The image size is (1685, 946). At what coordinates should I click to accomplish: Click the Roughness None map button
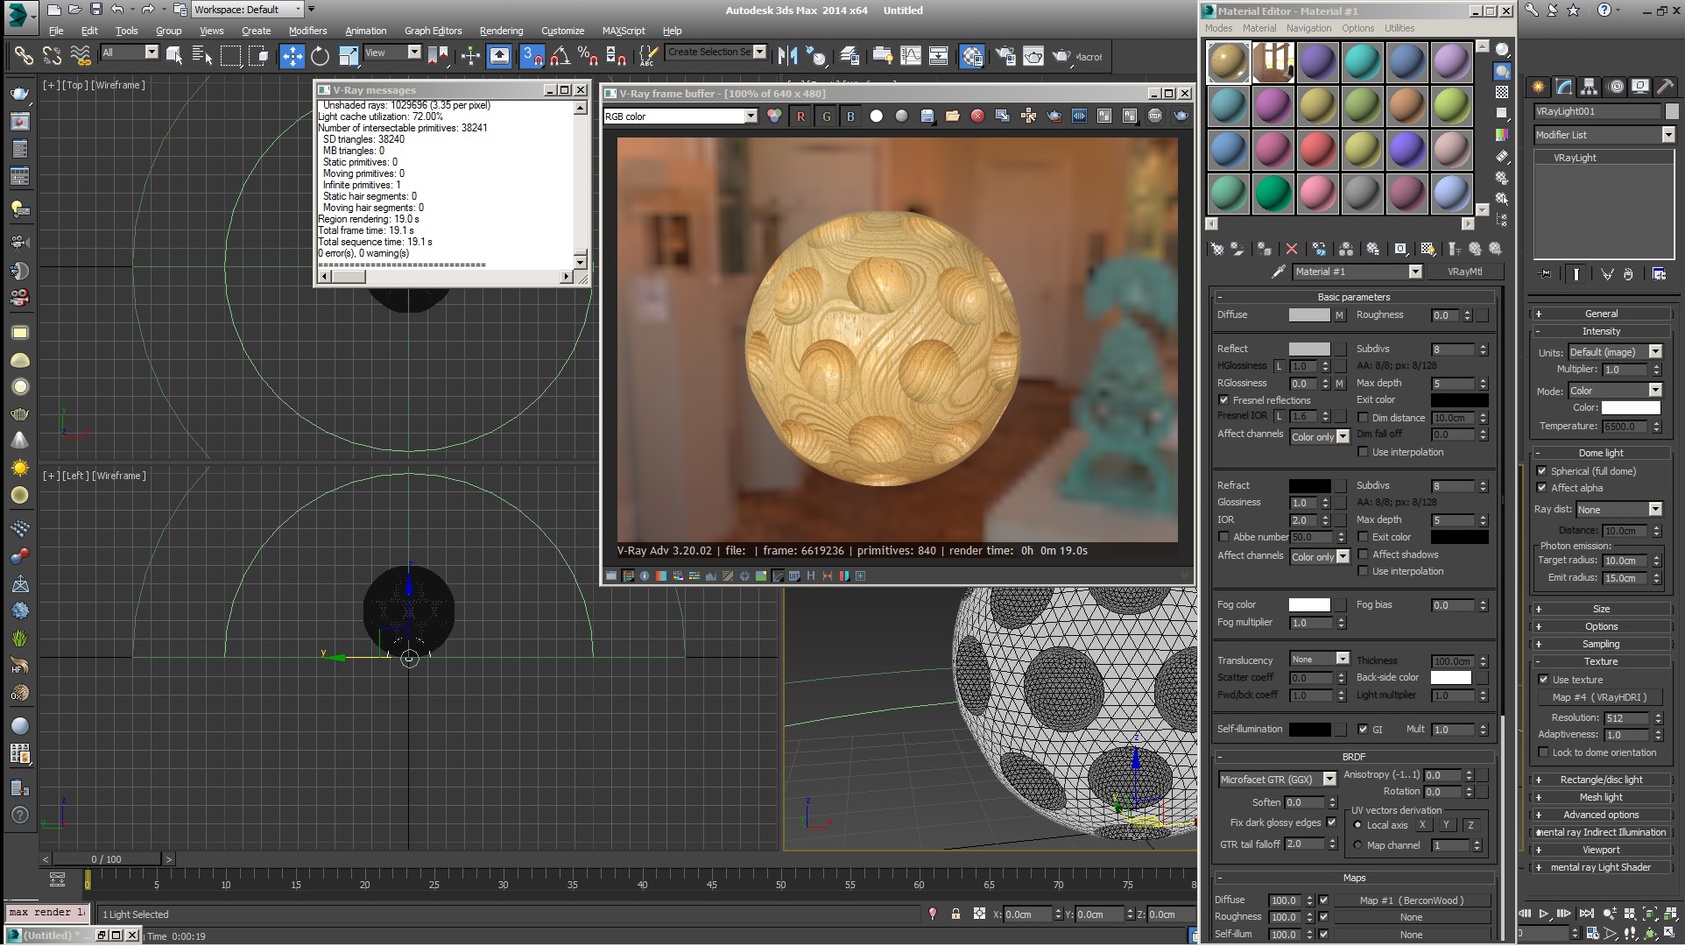1411,917
